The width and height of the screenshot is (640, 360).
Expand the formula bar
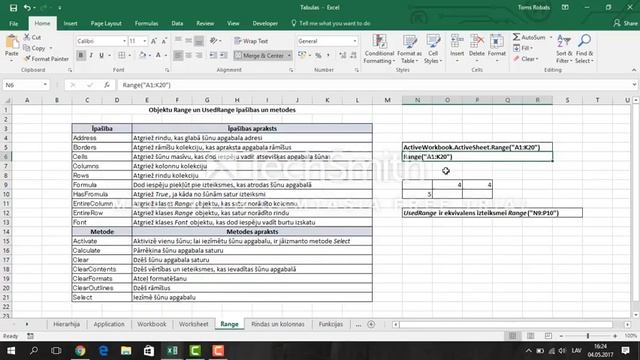[x=634, y=85]
